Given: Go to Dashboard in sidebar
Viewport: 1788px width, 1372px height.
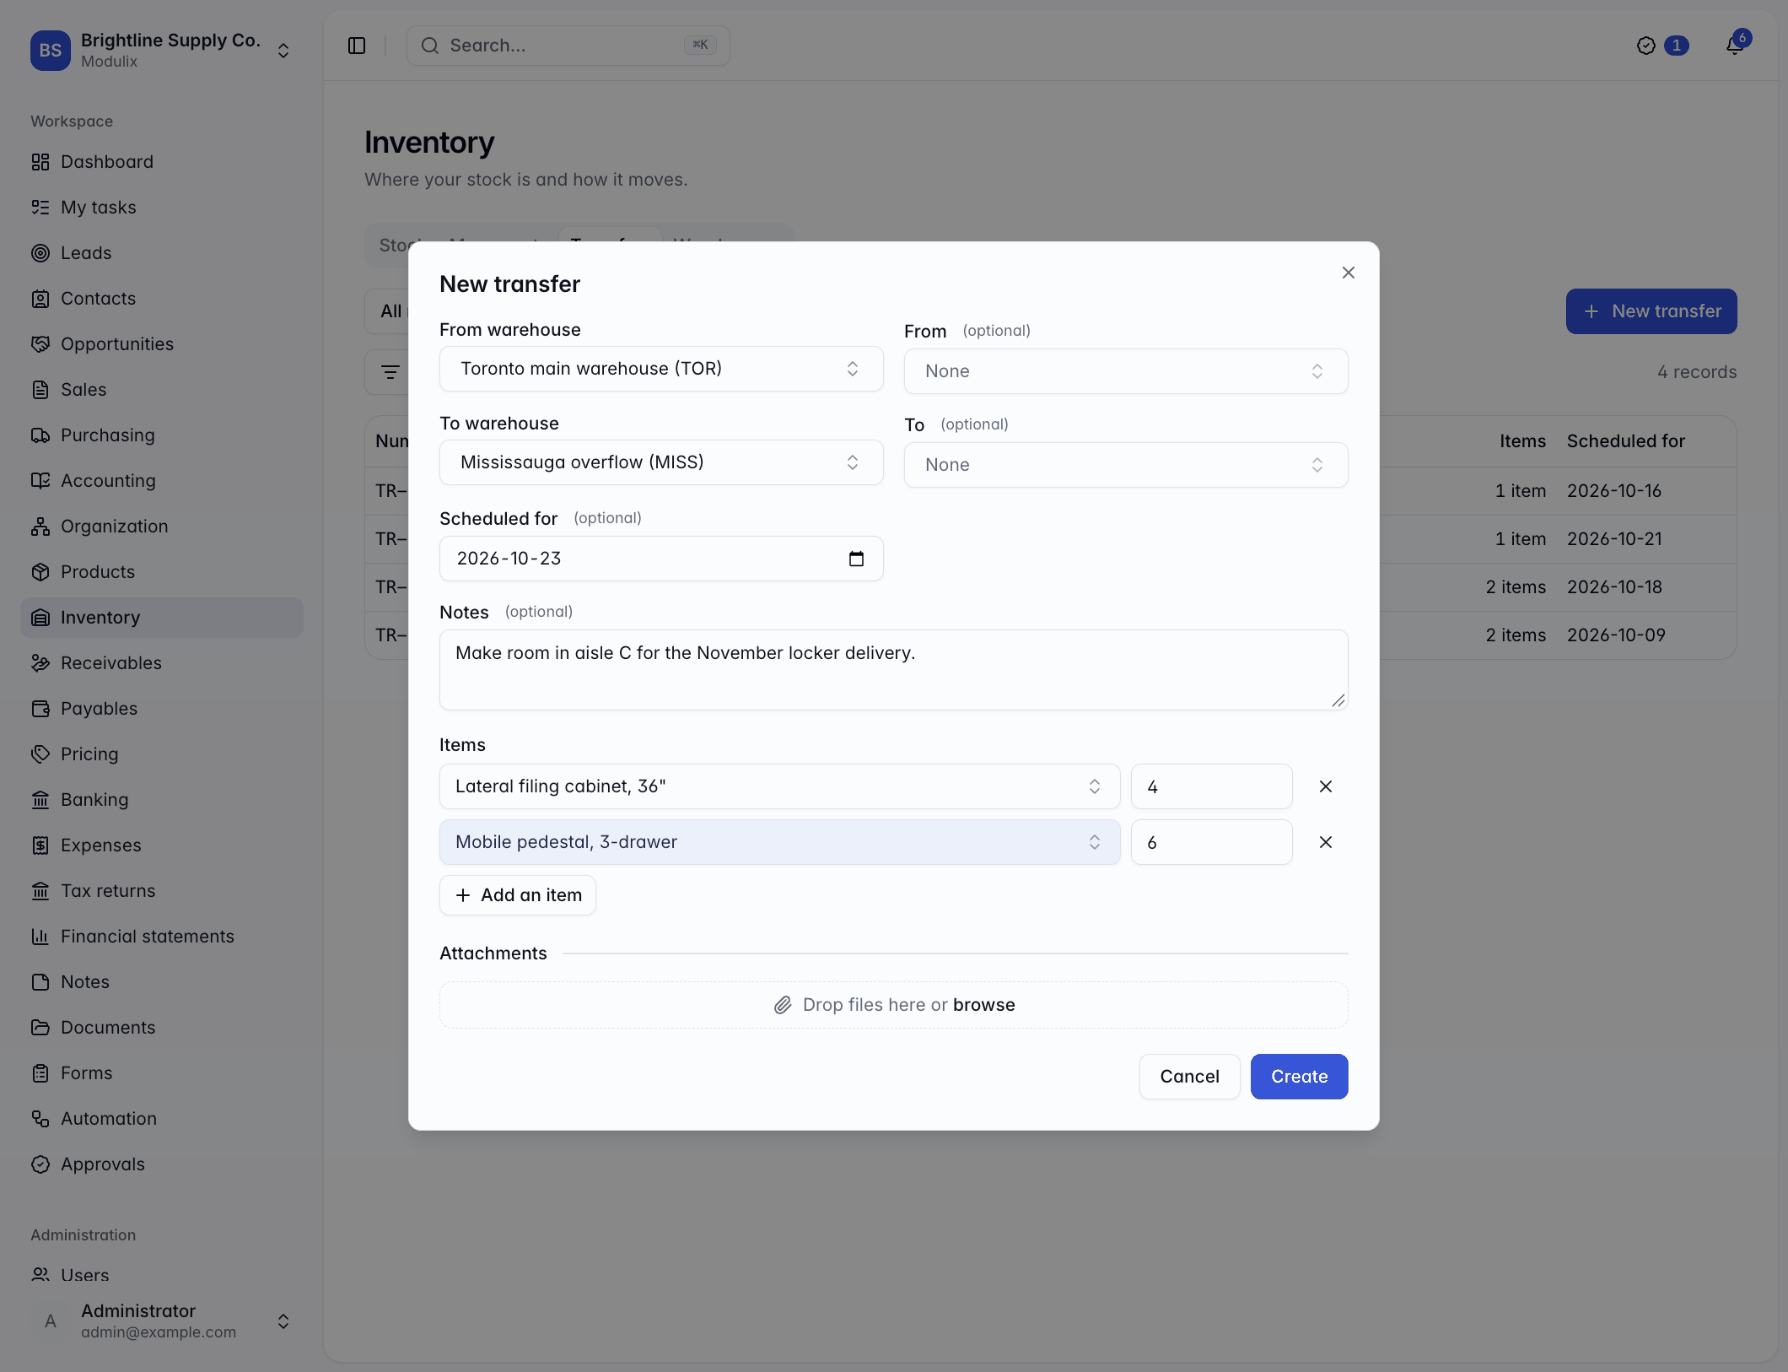Looking at the screenshot, I should click(162, 162).
